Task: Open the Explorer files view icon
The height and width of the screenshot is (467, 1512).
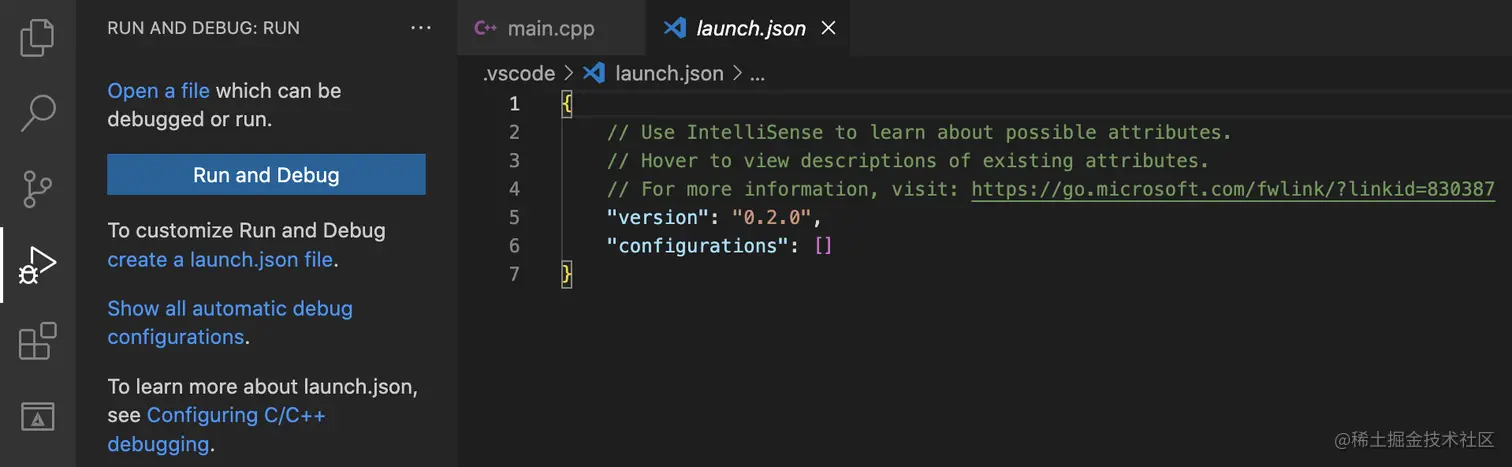Action: pyautogui.click(x=38, y=36)
